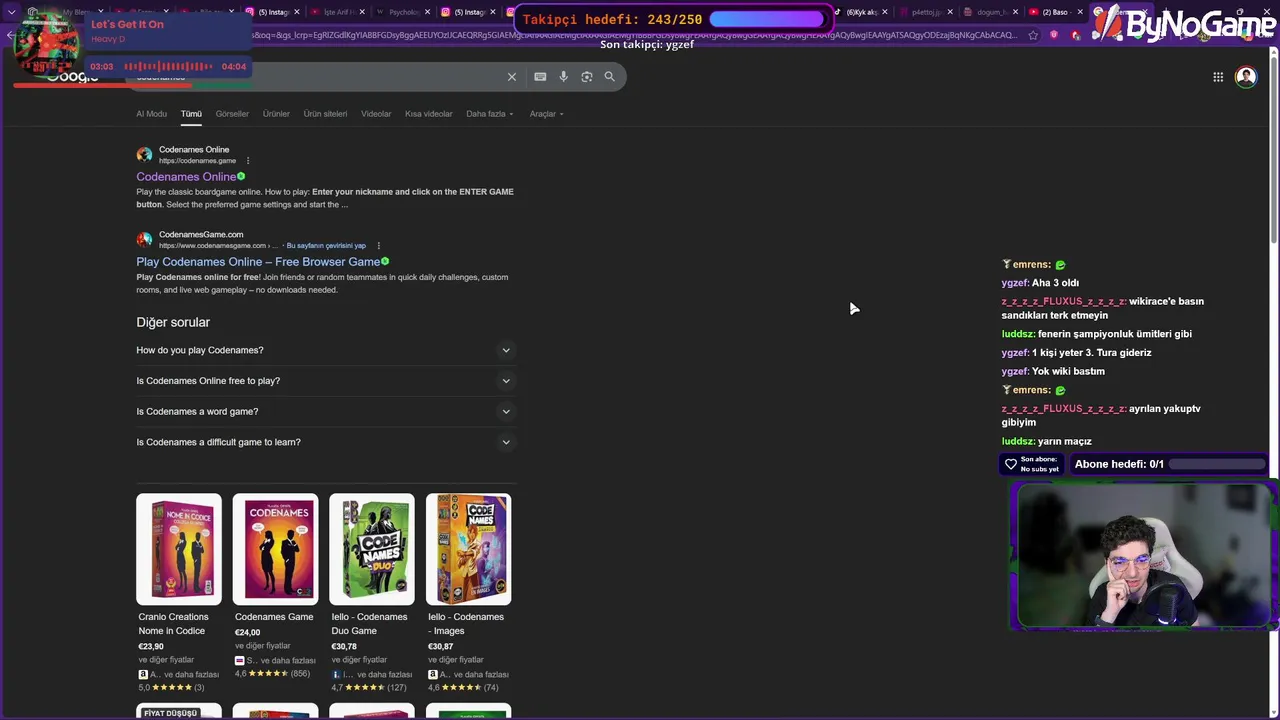This screenshot has width=1280, height=720.
Task: Close the Baso browser tab
Action: point(1080,12)
